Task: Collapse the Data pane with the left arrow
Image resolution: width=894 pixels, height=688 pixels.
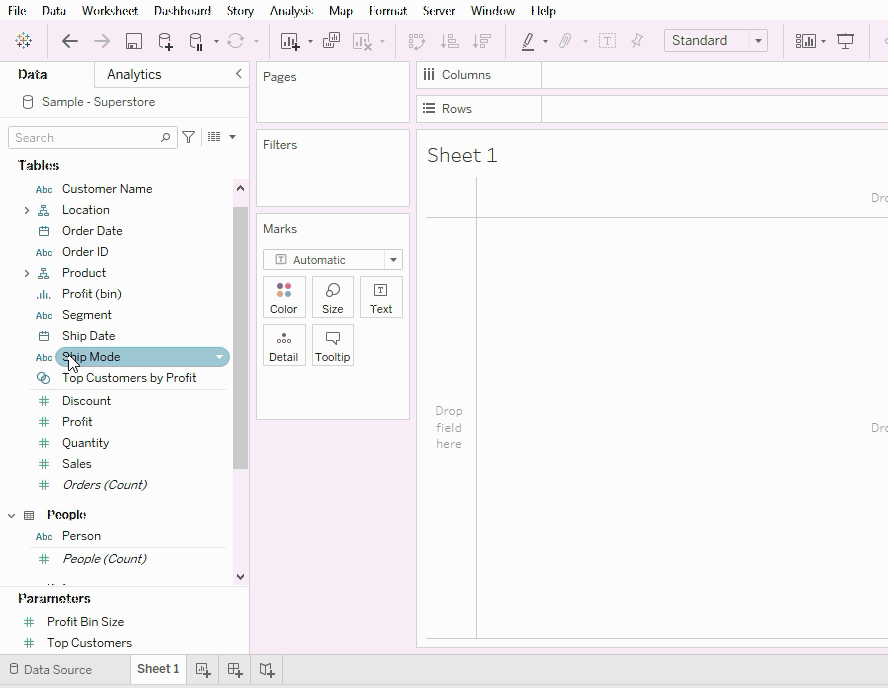Action: (238, 74)
